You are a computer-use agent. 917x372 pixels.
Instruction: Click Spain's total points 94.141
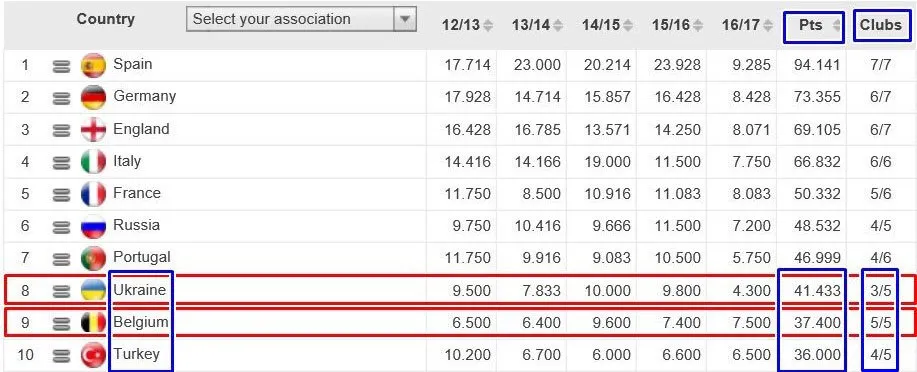[817, 65]
